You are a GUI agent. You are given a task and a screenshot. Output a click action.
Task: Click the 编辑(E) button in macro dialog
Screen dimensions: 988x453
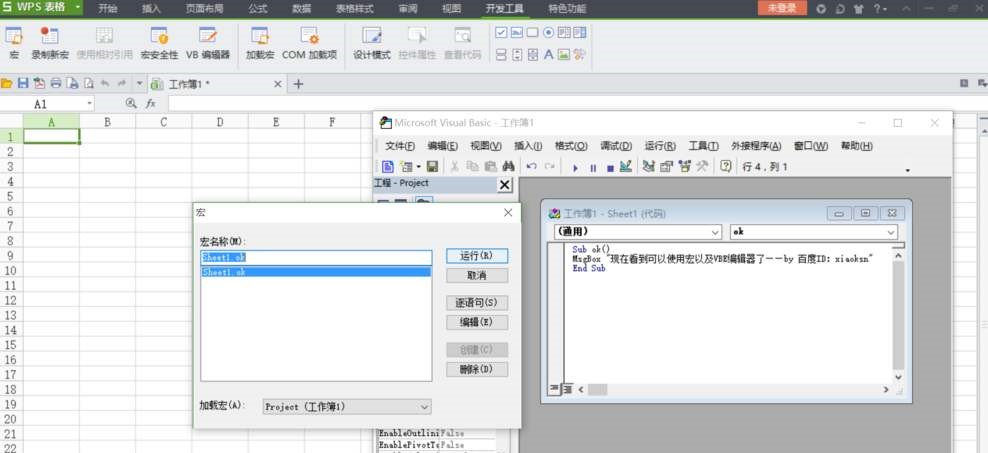[x=476, y=323]
